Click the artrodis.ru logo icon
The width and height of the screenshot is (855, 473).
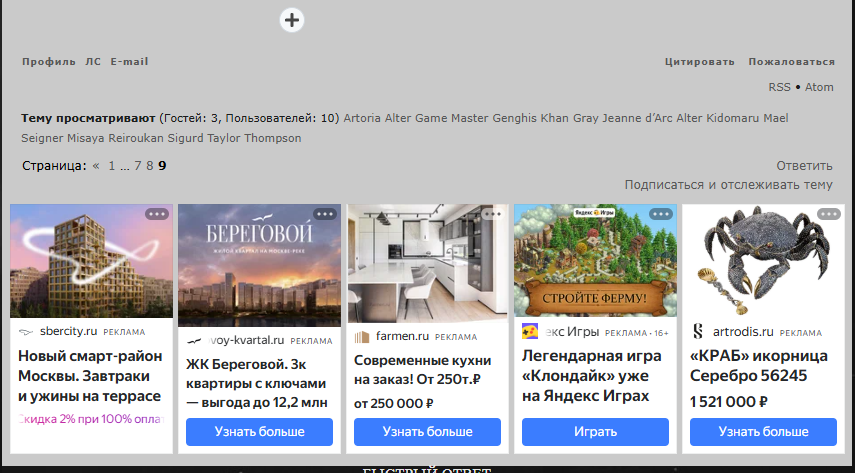pos(698,331)
